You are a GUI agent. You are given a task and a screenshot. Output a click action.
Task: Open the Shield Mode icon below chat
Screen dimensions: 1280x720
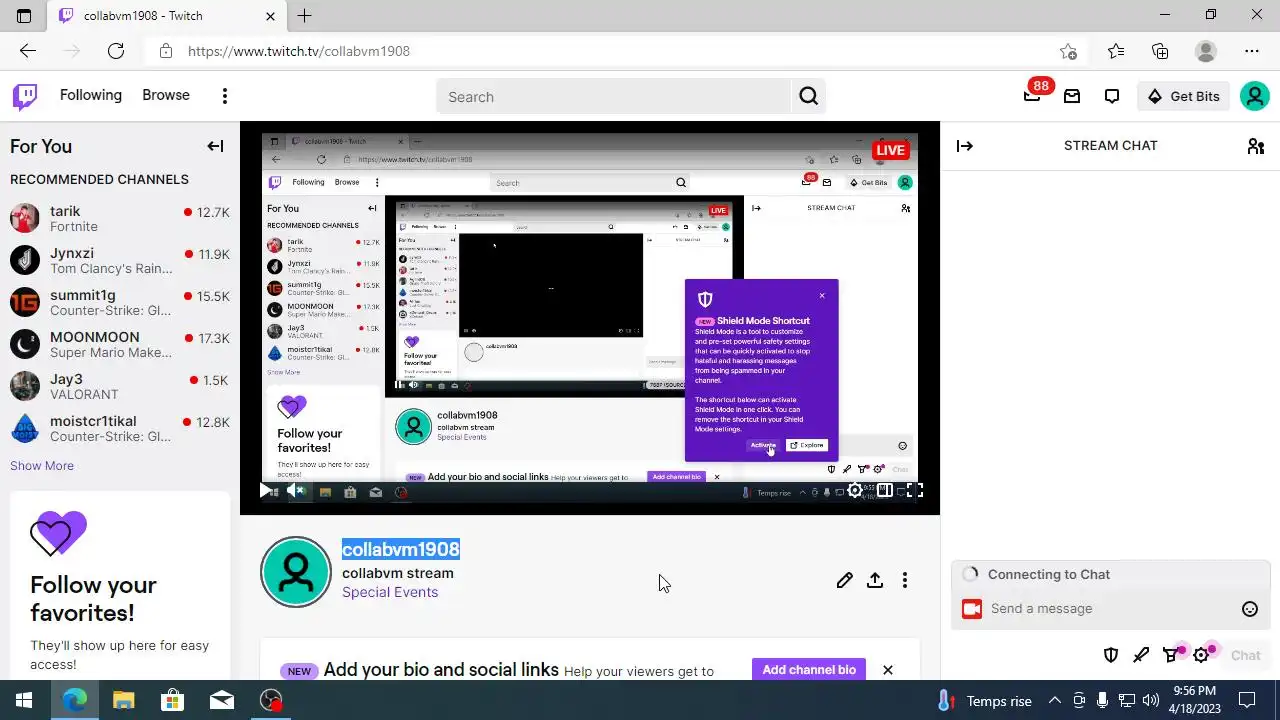click(1111, 655)
